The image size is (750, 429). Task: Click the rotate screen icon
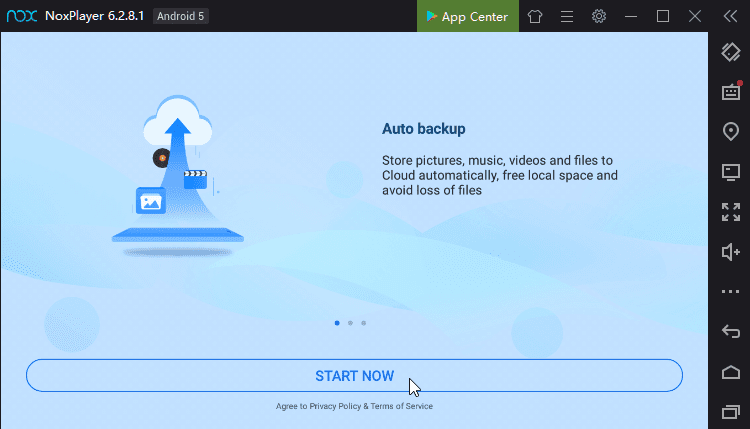pyautogui.click(x=731, y=52)
